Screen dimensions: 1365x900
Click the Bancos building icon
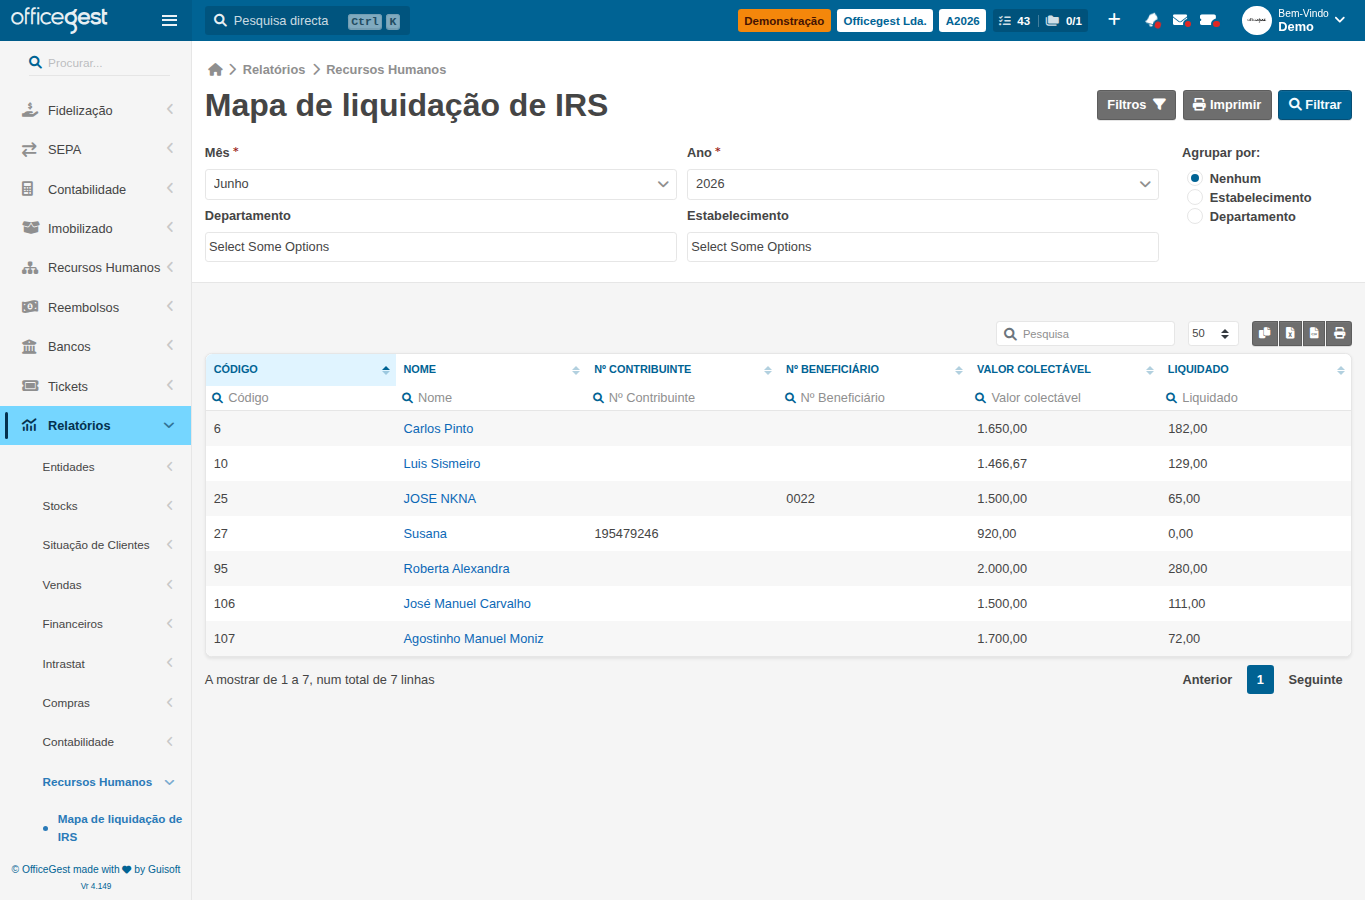30,347
